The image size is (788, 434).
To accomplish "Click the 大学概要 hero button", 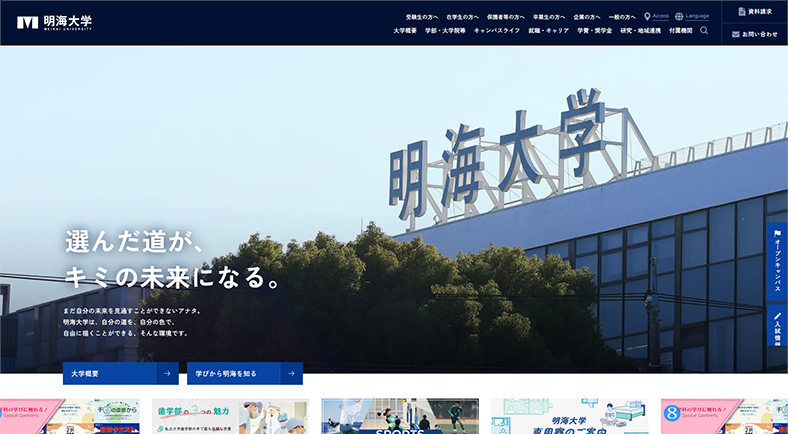I will click(x=121, y=374).
